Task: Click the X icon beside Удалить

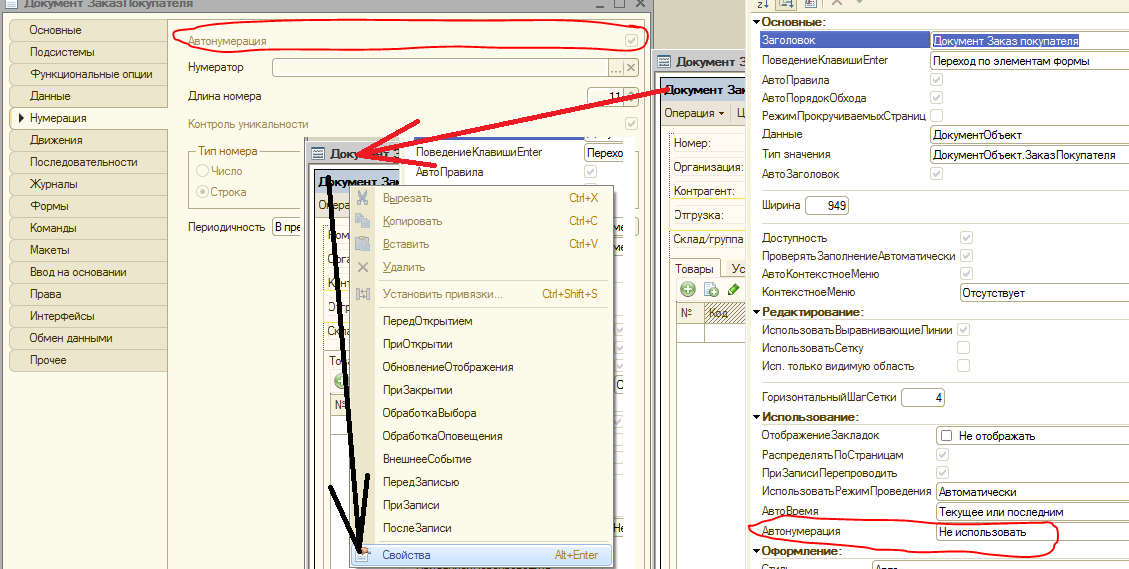Action: tap(363, 267)
